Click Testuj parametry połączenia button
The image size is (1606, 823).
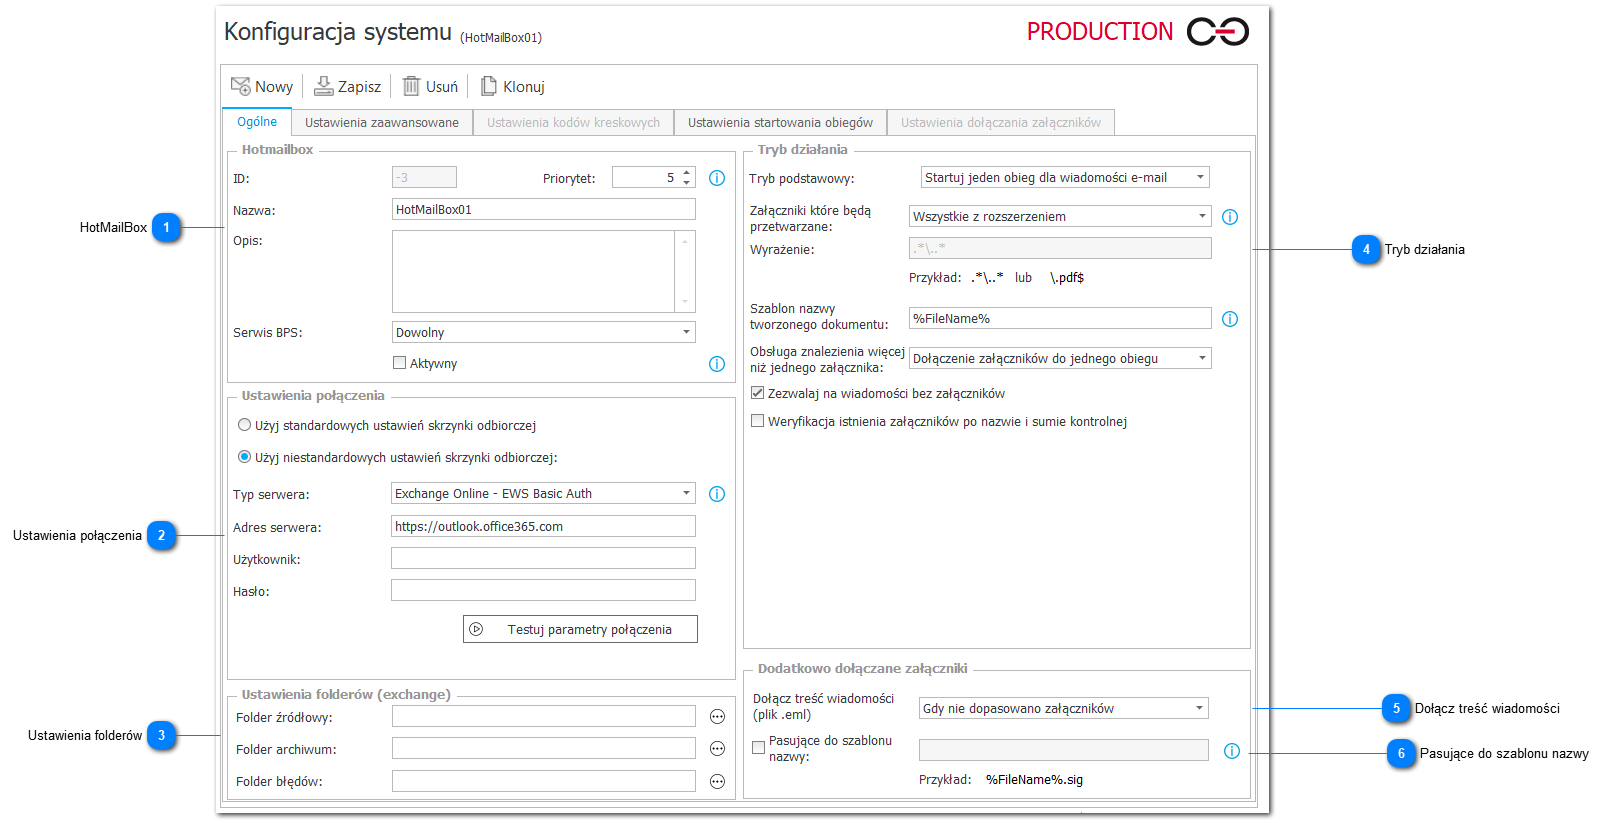tap(580, 630)
